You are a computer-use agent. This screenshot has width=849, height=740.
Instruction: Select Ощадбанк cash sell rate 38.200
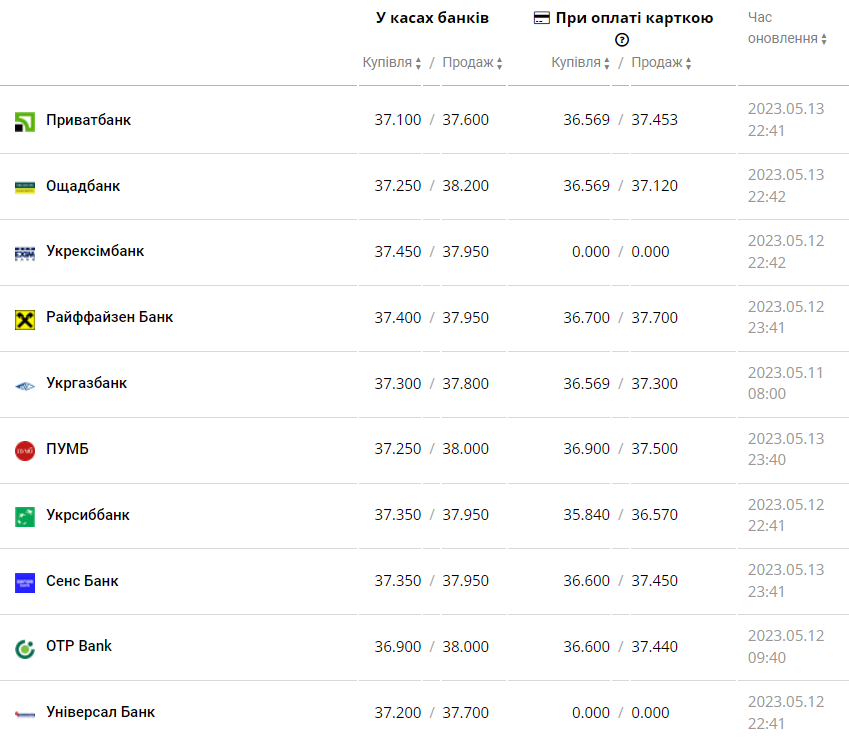[466, 186]
